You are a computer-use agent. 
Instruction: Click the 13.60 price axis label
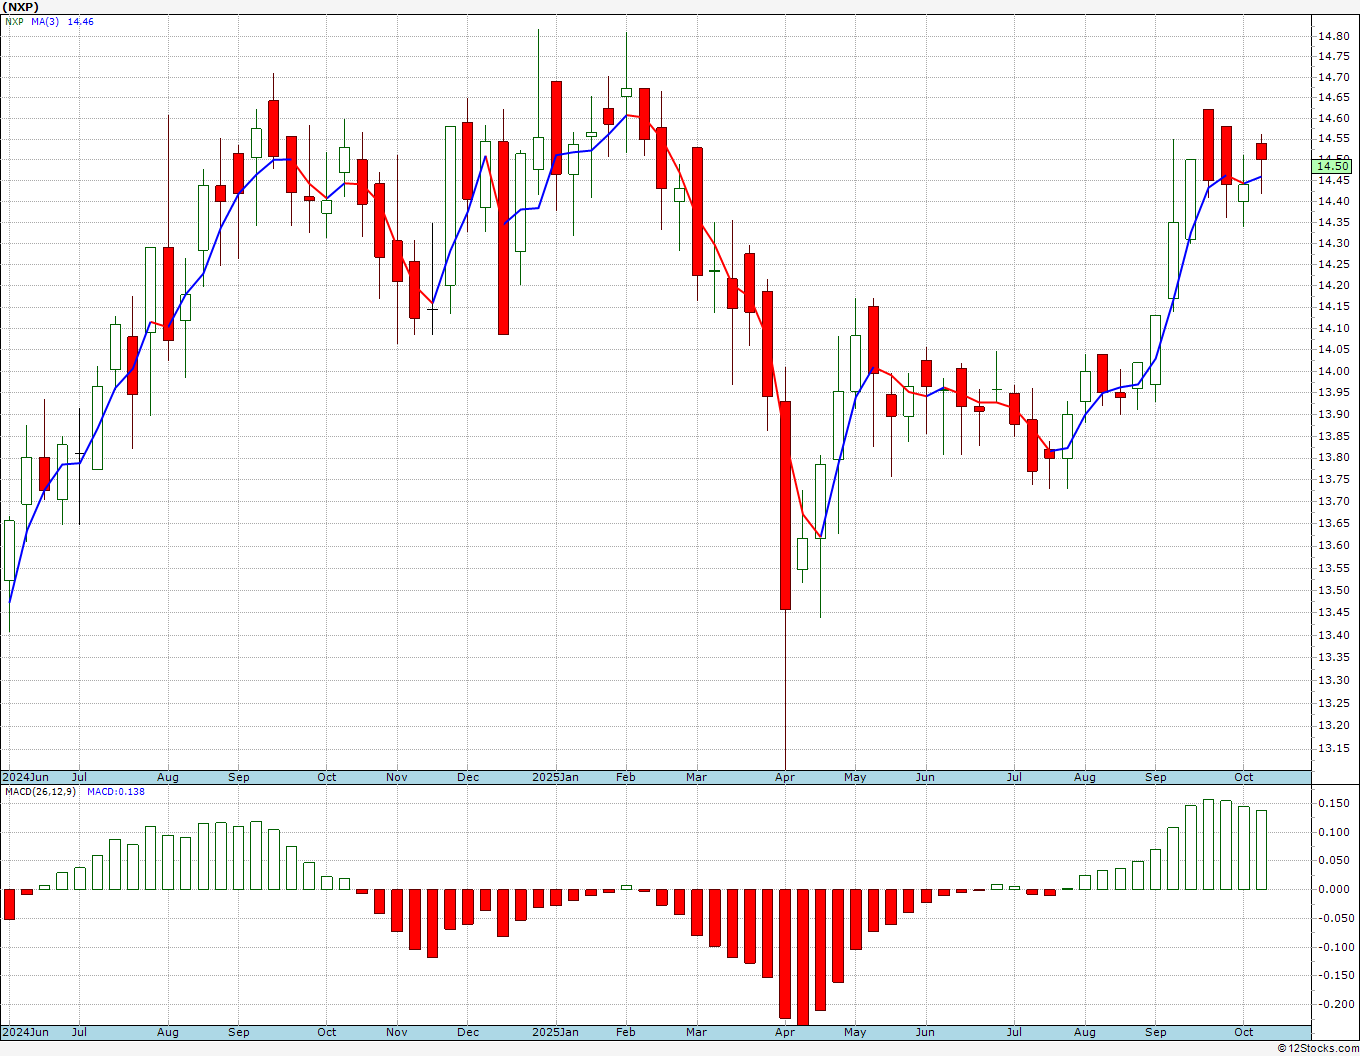tap(1334, 545)
